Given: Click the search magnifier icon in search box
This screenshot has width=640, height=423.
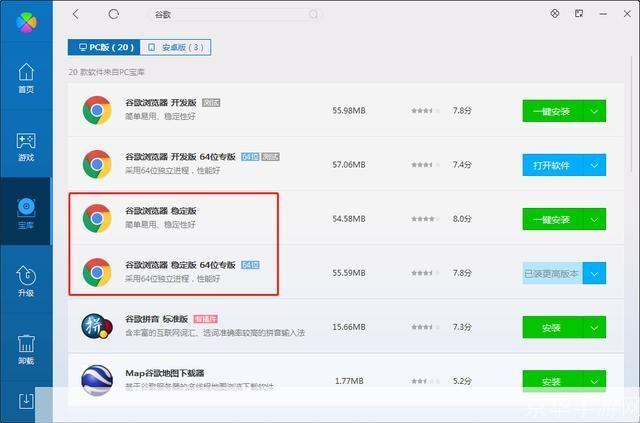Looking at the screenshot, I should 313,15.
